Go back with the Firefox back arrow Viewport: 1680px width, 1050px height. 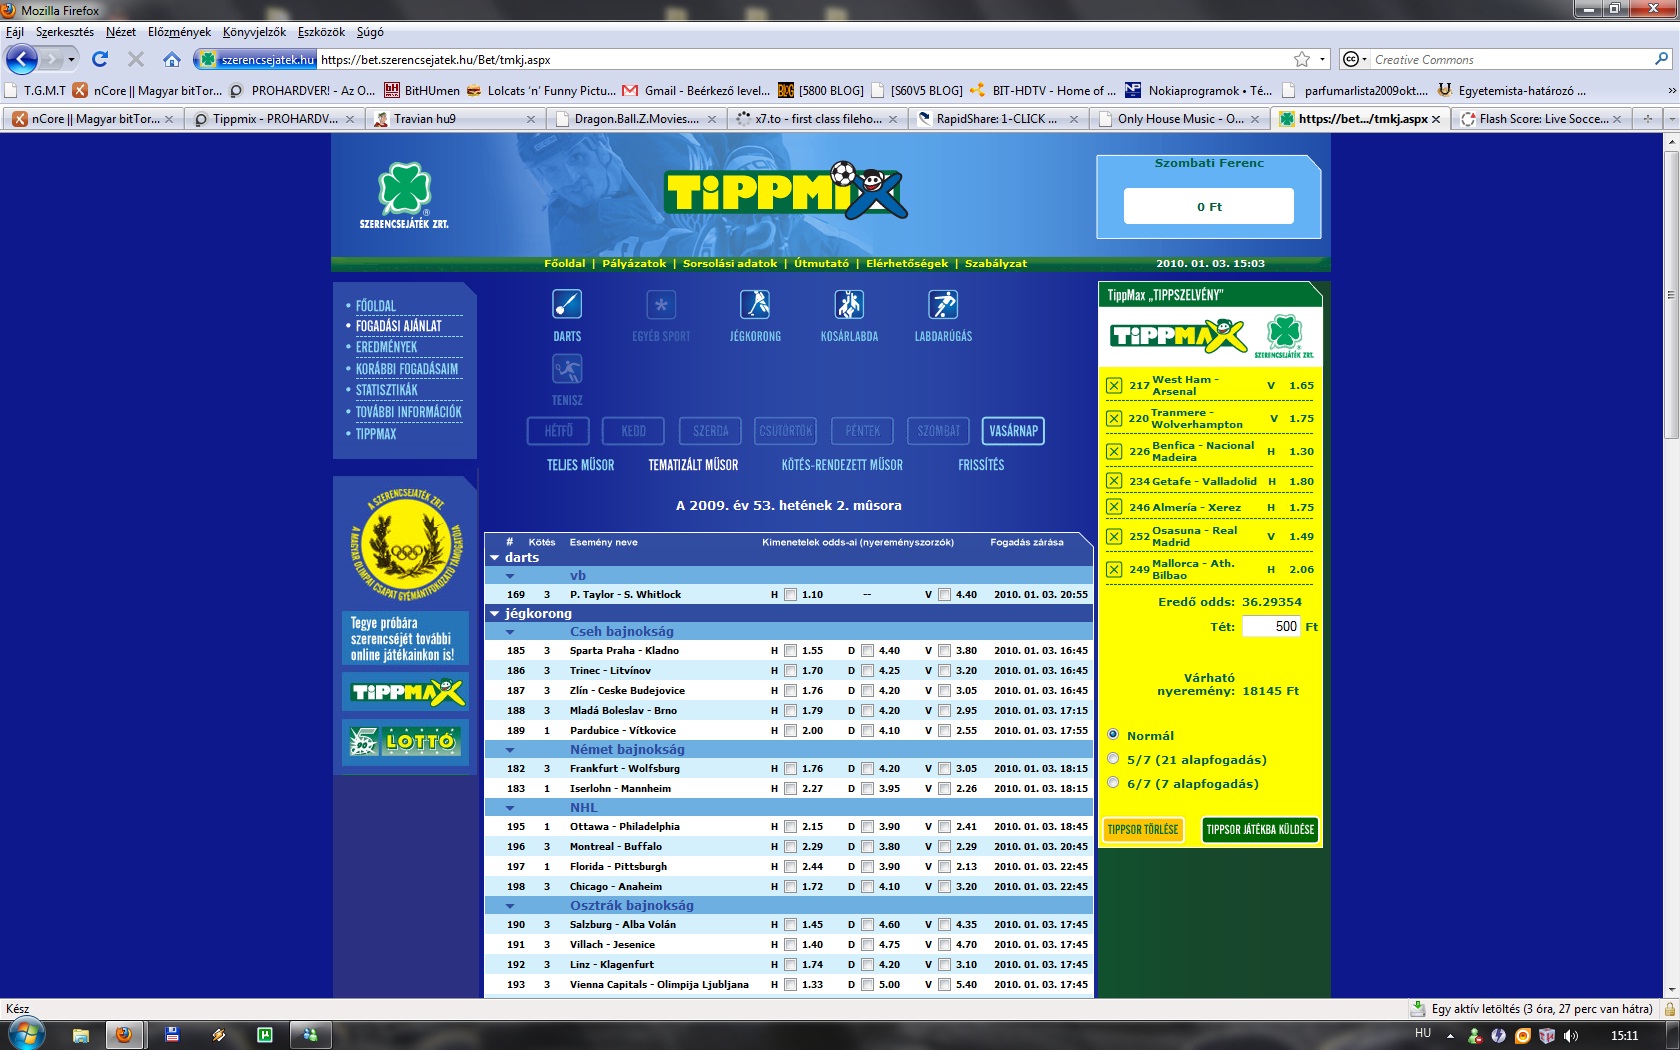(x=22, y=59)
